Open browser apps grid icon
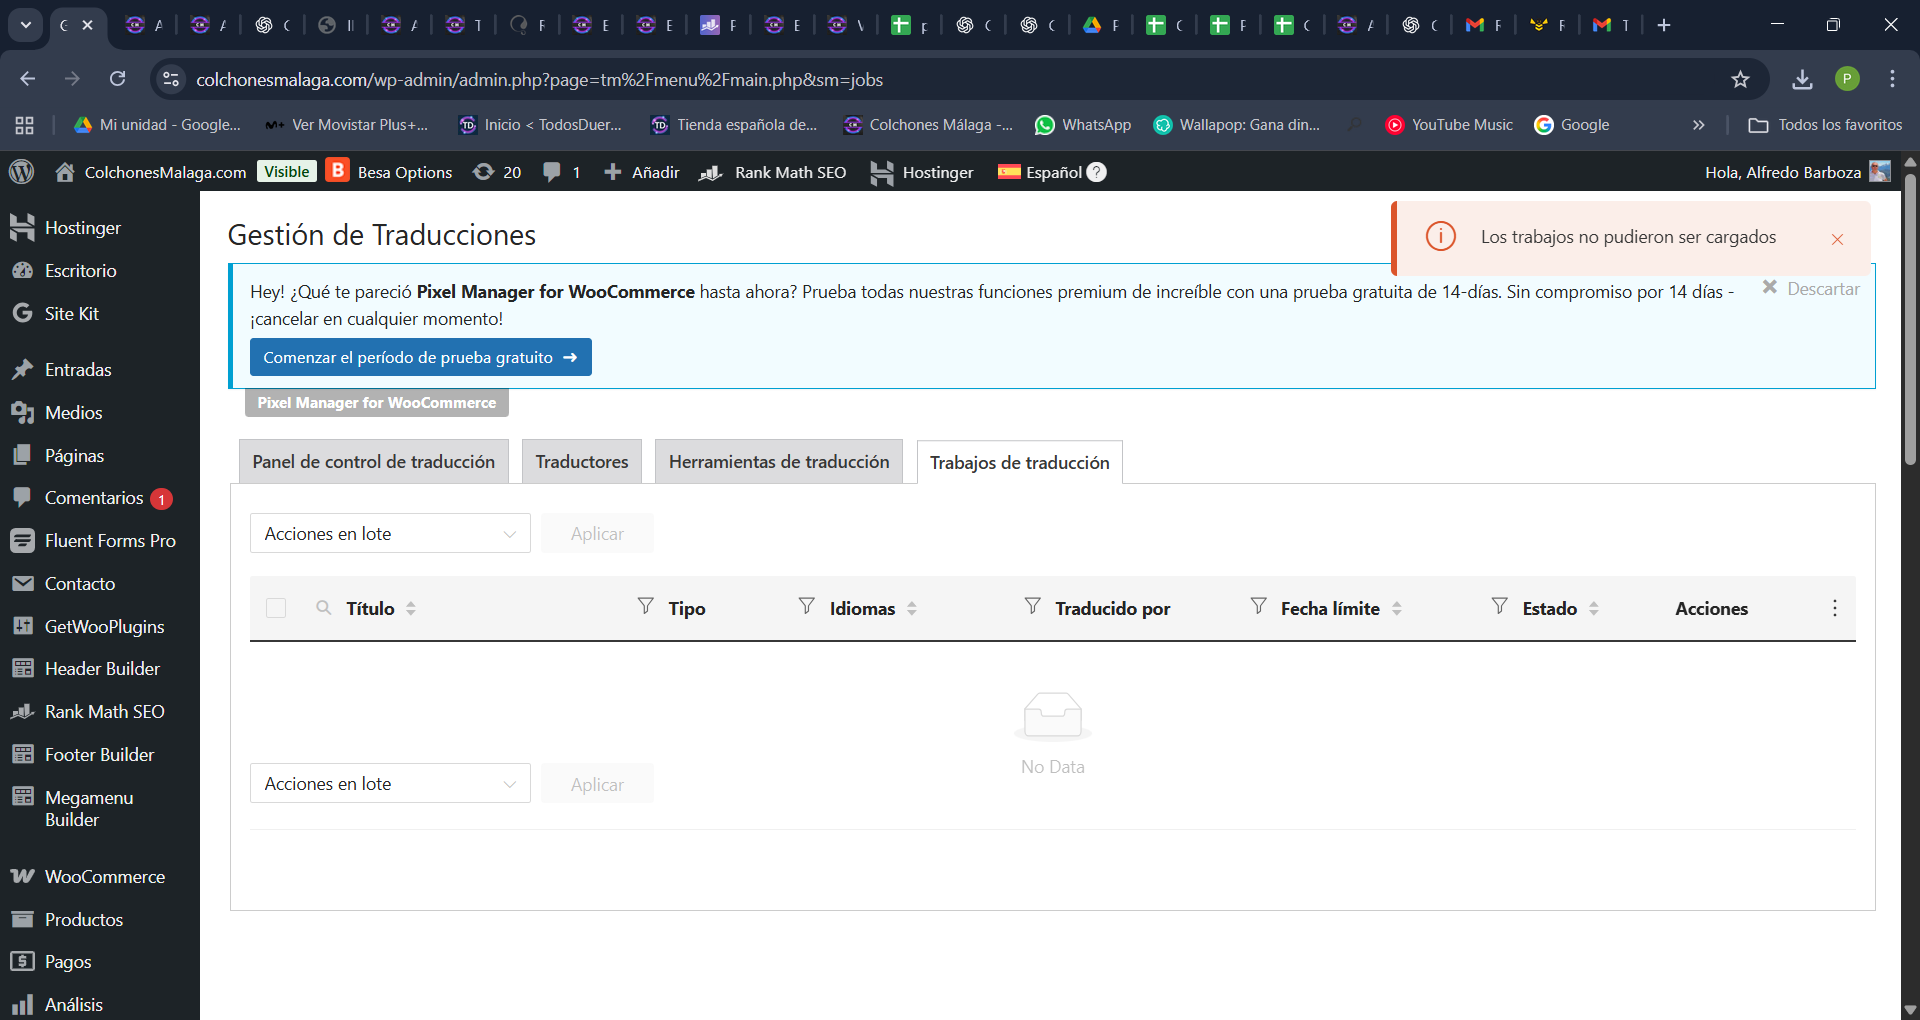The height and width of the screenshot is (1020, 1920). click(x=25, y=125)
